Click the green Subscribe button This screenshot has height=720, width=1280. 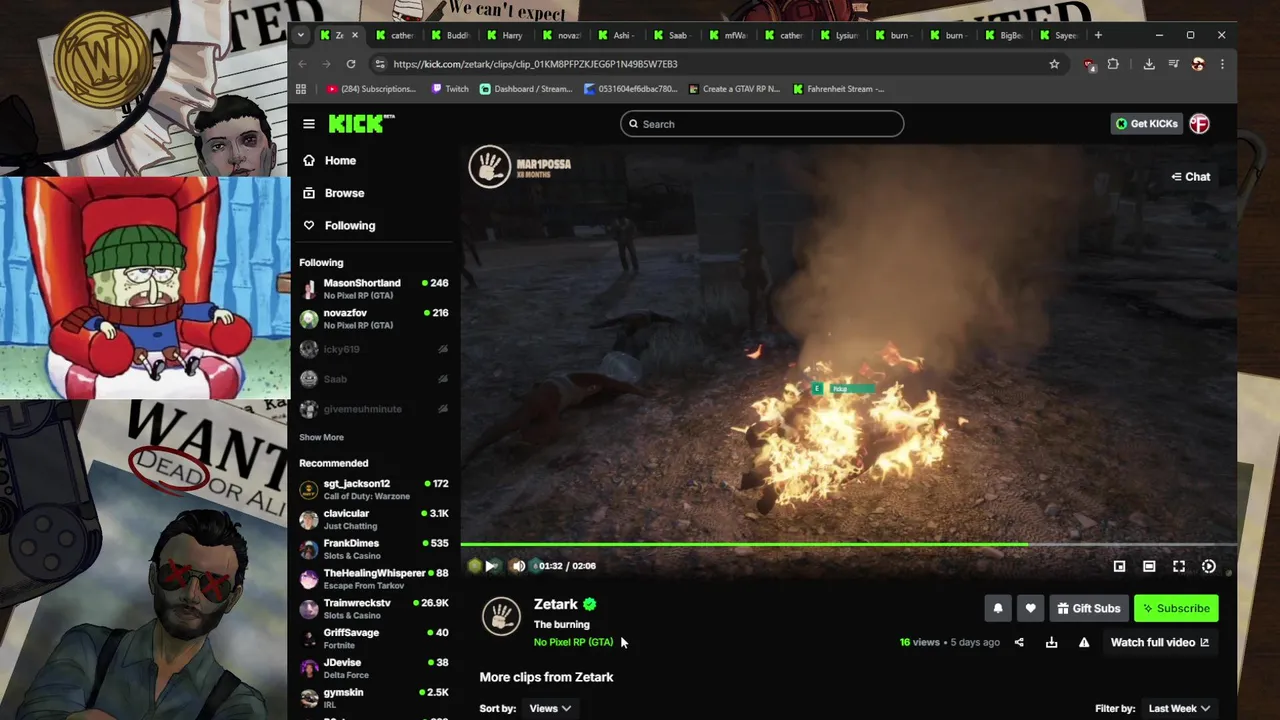tap(1176, 608)
